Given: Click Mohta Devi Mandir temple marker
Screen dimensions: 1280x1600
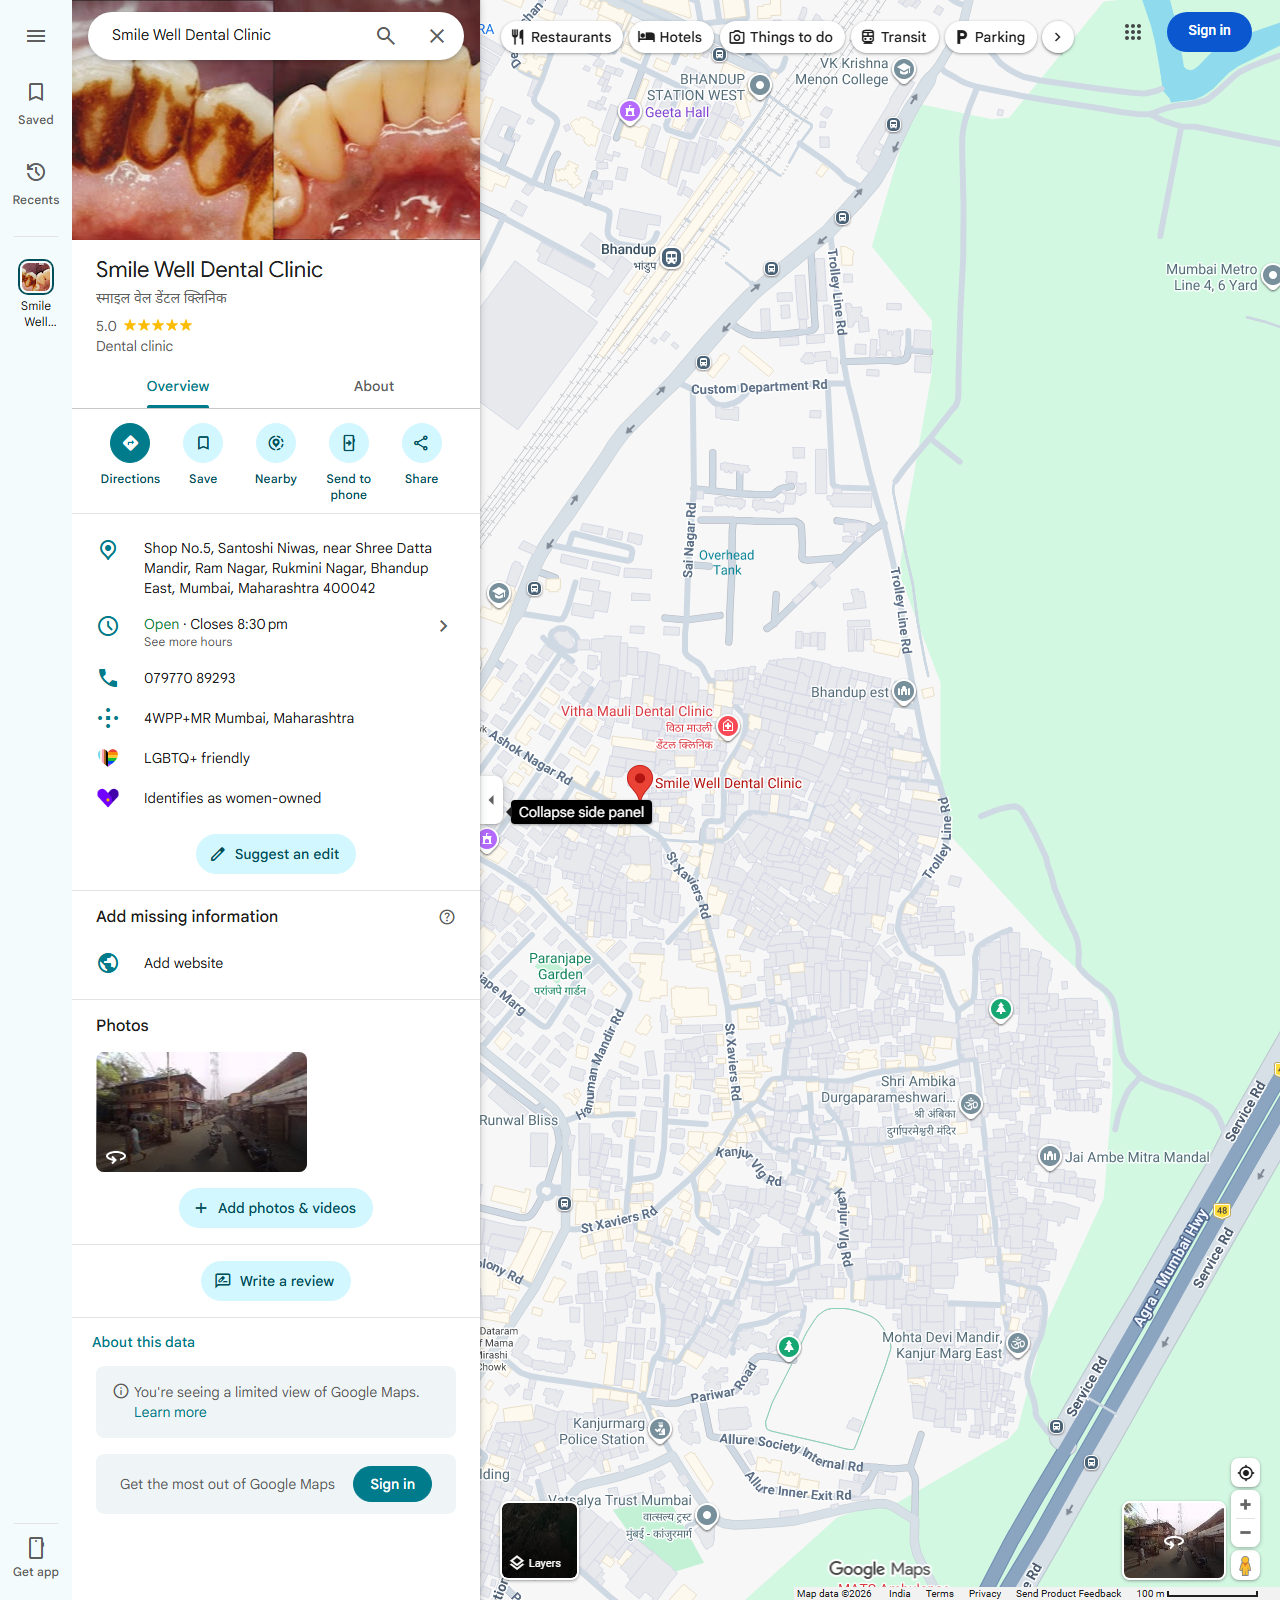Looking at the screenshot, I should 1018,1343.
